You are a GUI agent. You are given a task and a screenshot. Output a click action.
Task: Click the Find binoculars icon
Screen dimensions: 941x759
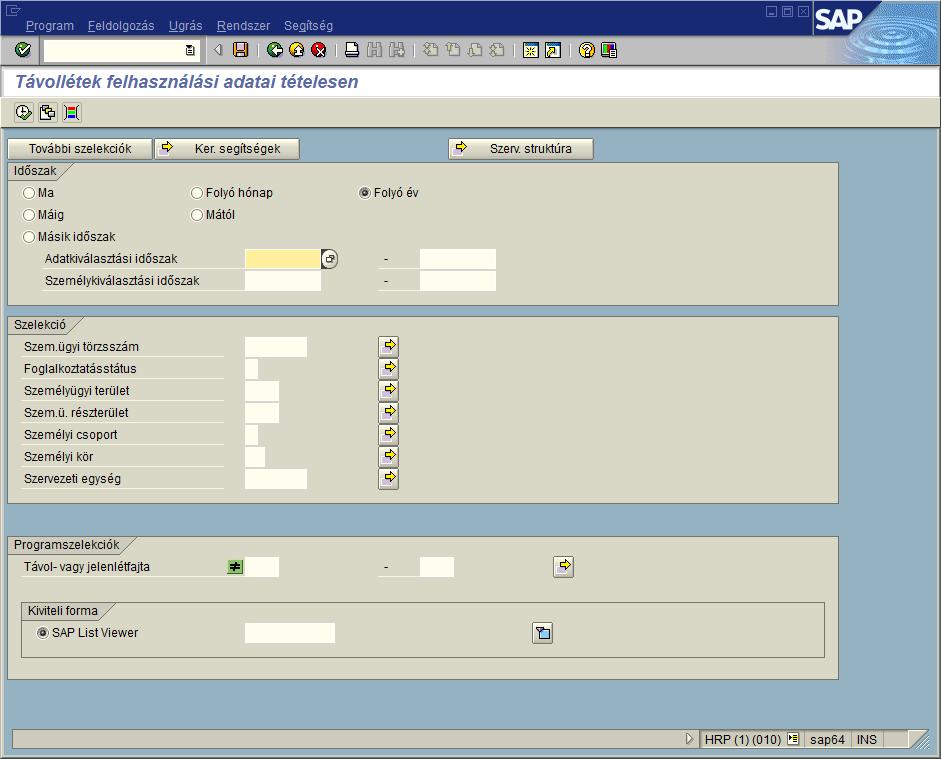pos(374,50)
